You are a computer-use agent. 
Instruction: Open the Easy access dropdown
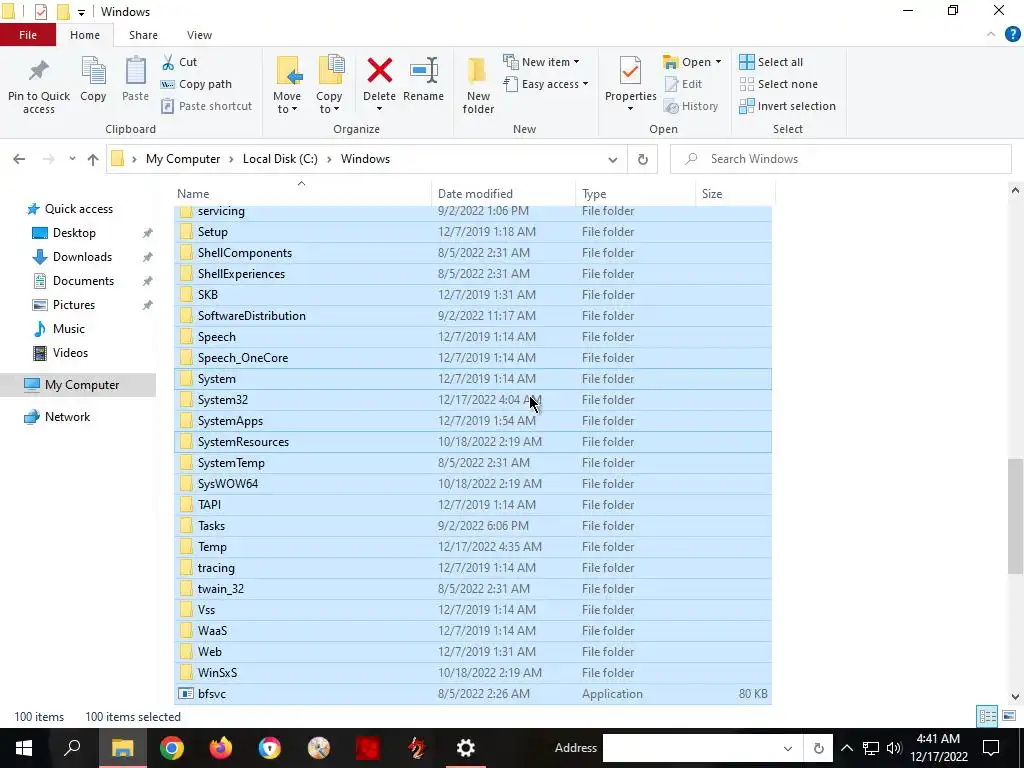pyautogui.click(x=546, y=84)
